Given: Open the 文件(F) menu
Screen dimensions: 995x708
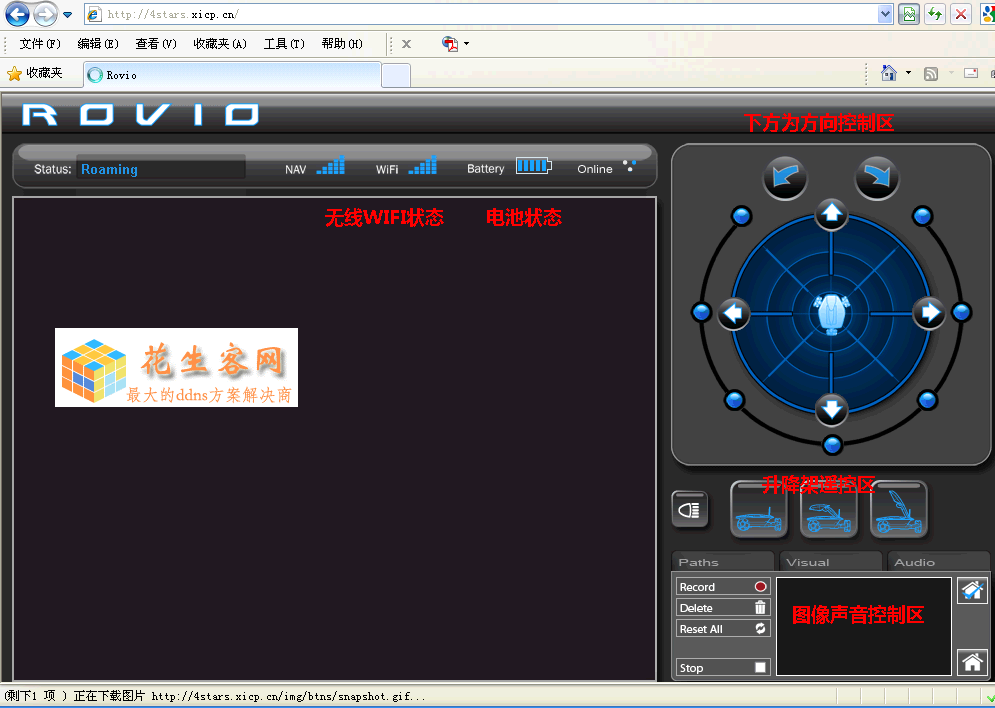Looking at the screenshot, I should pos(40,44).
